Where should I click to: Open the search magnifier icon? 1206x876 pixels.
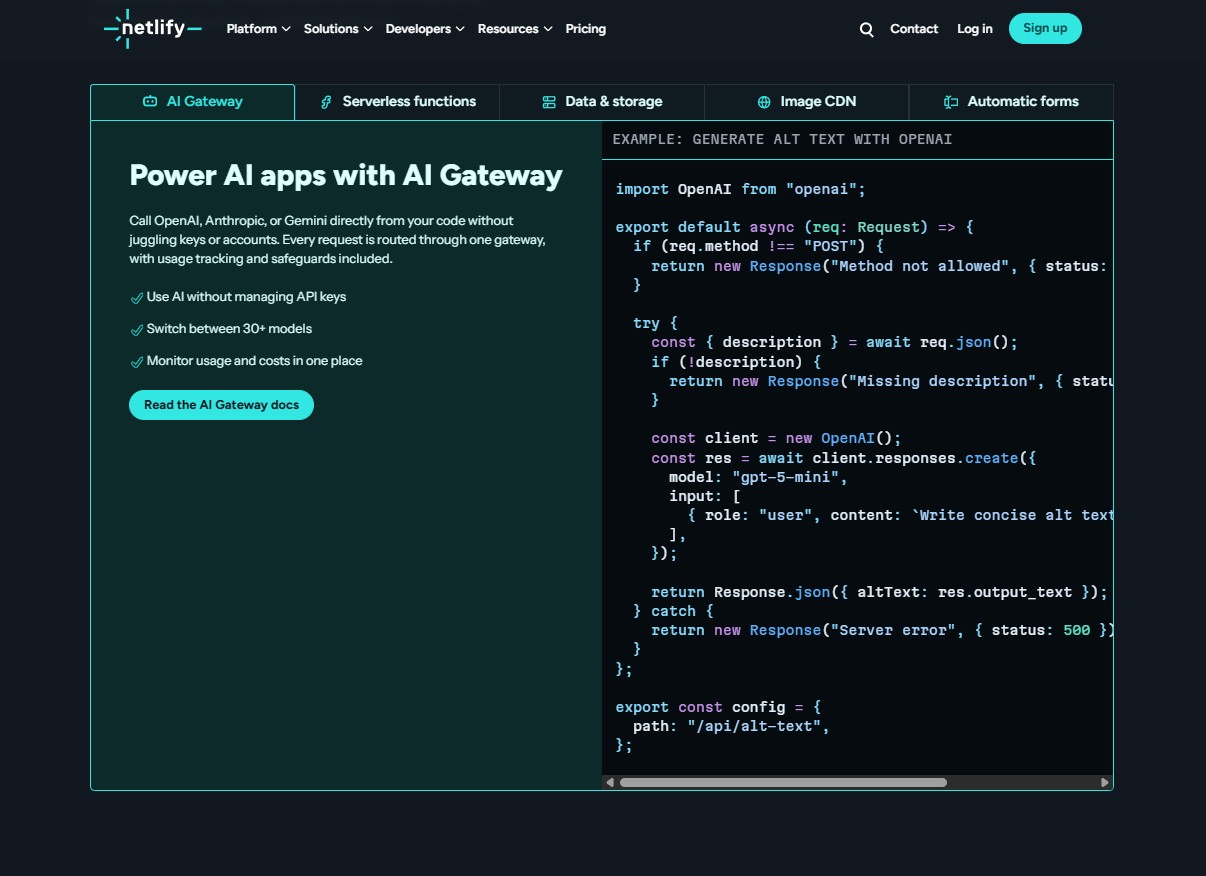[866, 29]
